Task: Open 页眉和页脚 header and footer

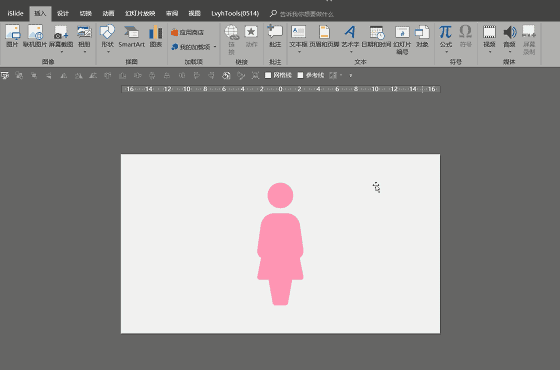Action: [x=324, y=36]
